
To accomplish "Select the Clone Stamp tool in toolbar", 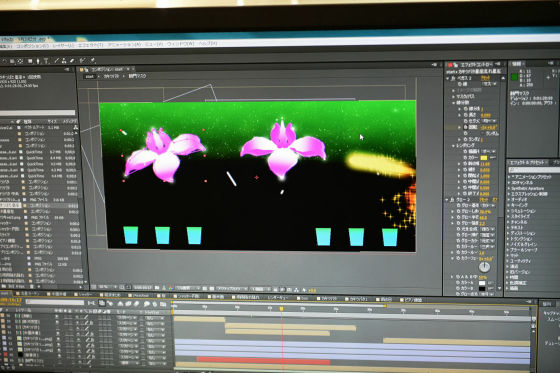I will pyautogui.click(x=64, y=61).
